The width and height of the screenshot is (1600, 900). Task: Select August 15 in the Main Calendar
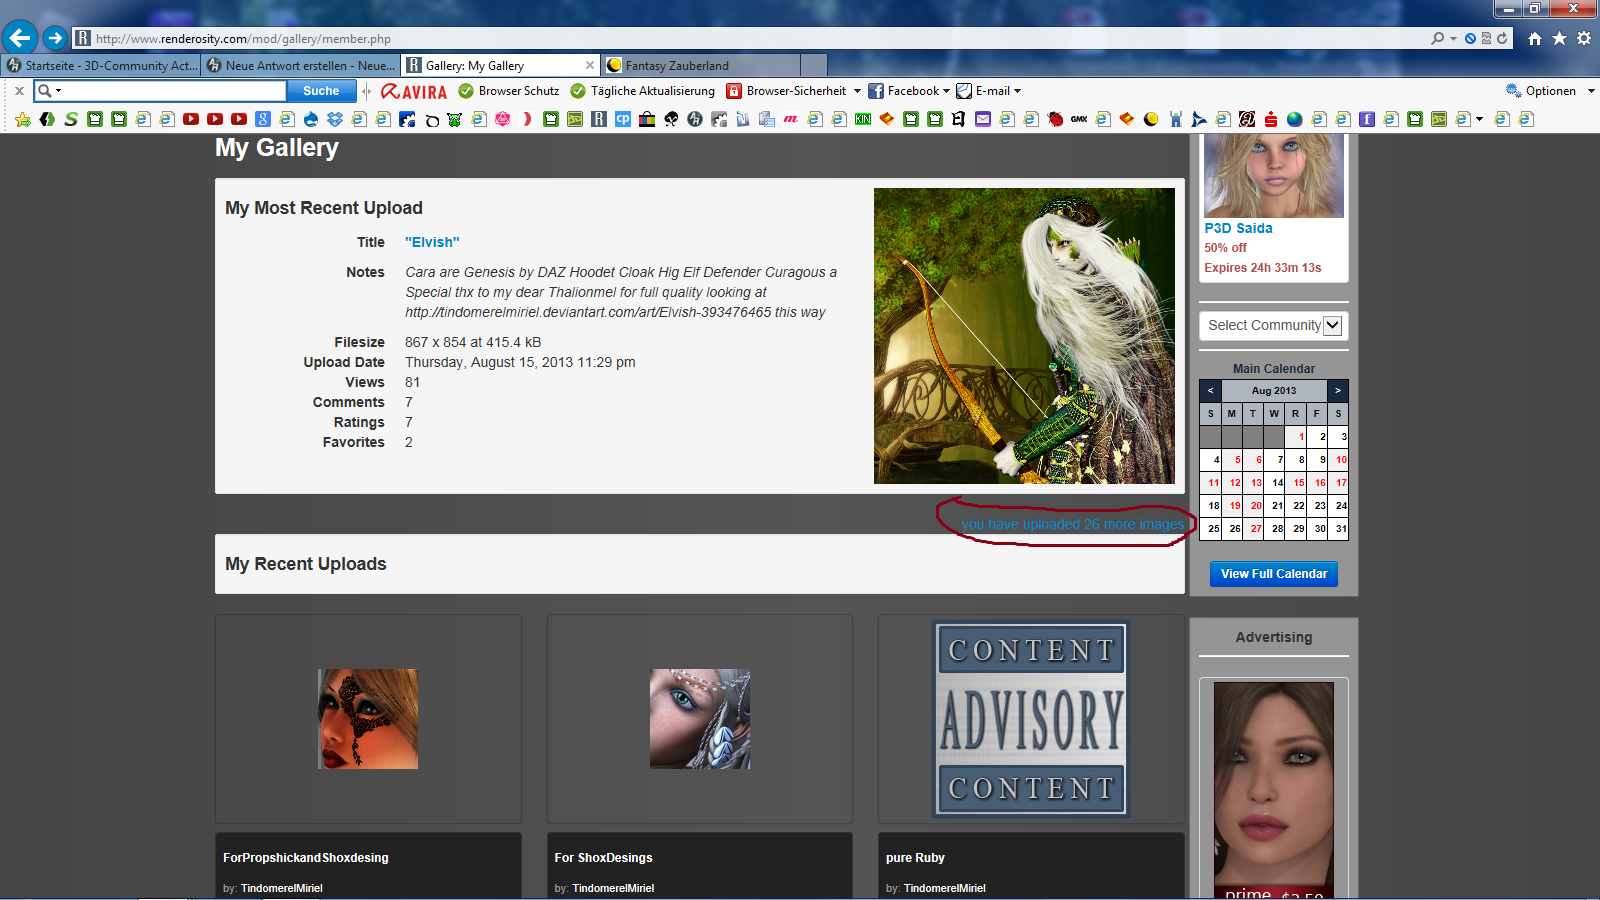point(1297,483)
